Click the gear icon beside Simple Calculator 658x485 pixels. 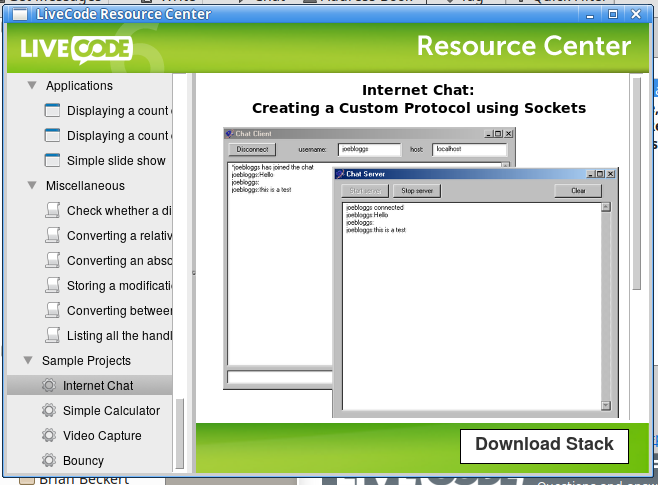49,411
